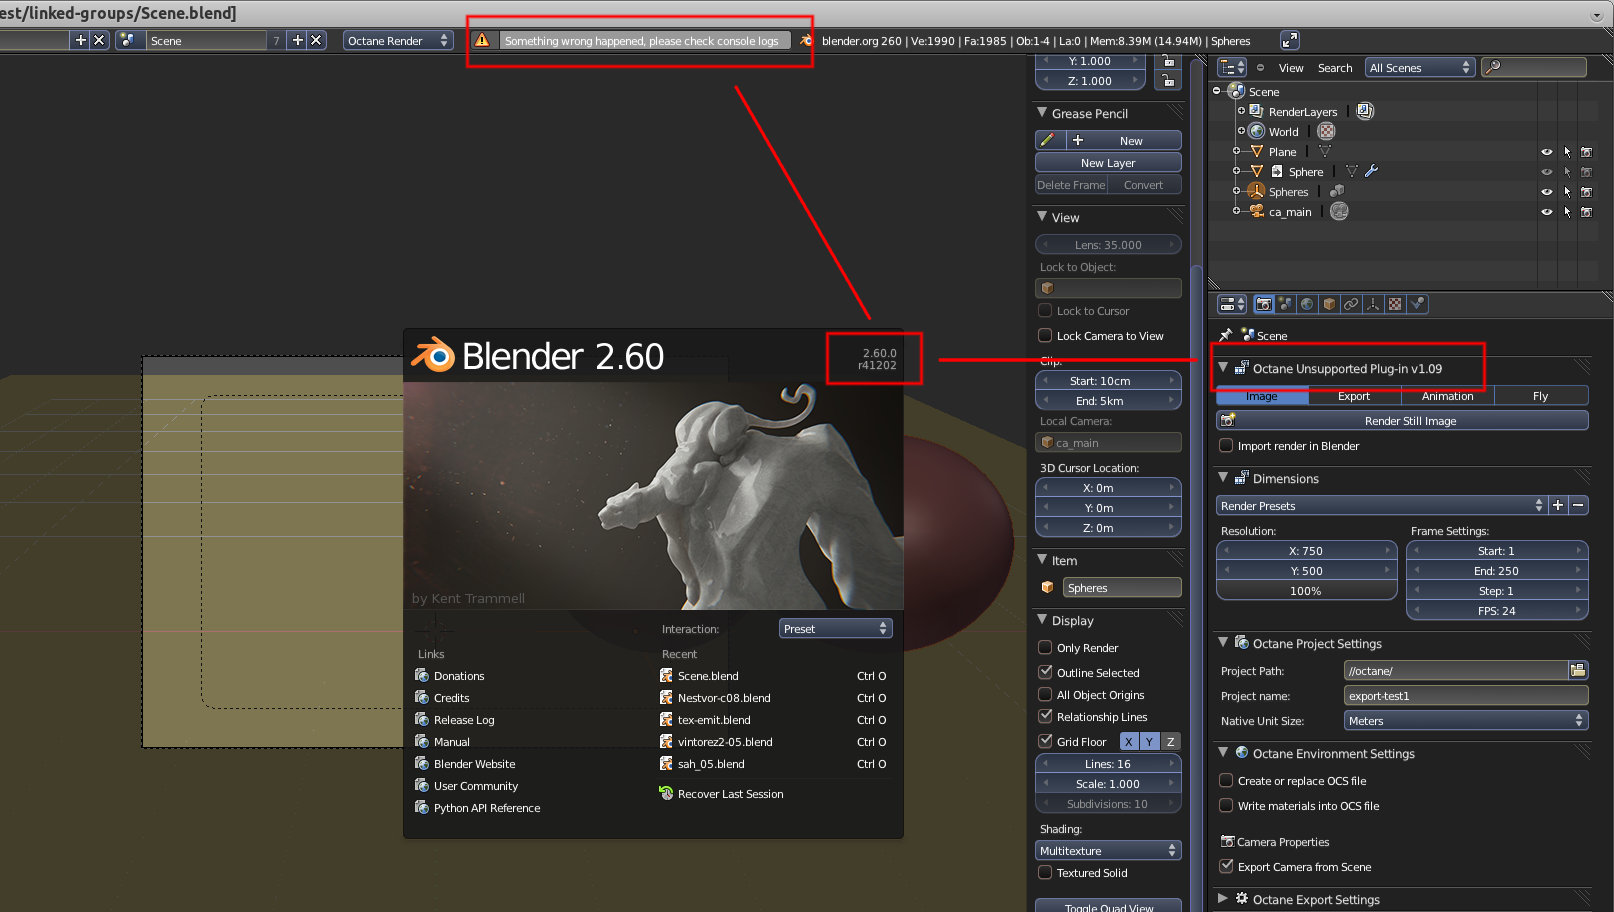Screen dimensions: 1614x912
Task: Open the Native Unit Size Meters dropdown
Action: coord(1466,720)
